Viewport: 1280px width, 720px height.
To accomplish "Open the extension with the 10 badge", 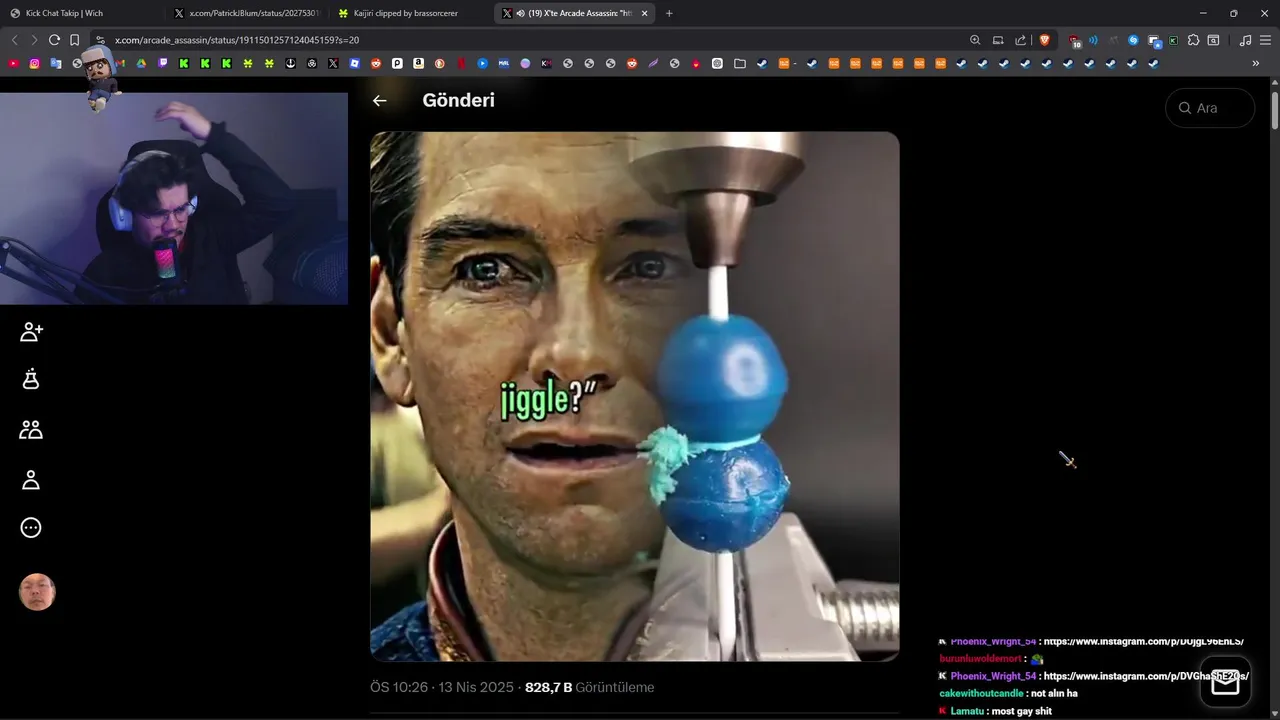I will click(x=1074, y=41).
